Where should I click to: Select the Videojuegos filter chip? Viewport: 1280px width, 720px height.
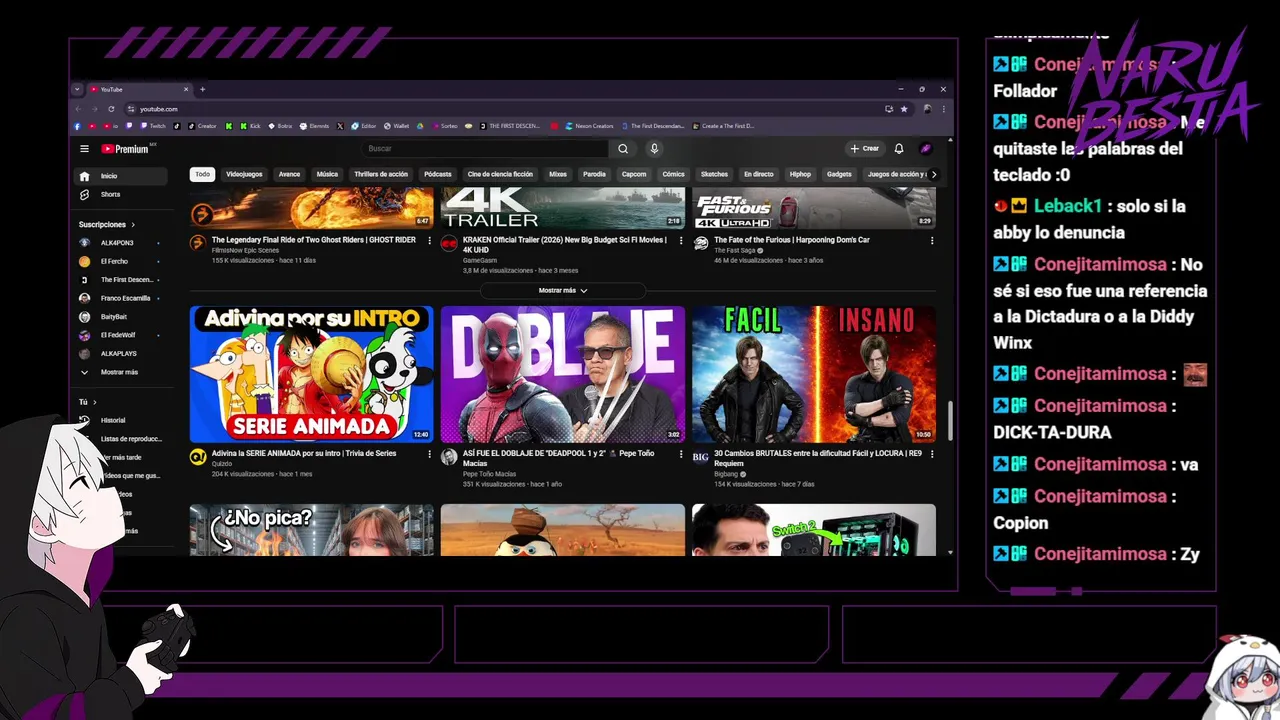click(x=244, y=174)
